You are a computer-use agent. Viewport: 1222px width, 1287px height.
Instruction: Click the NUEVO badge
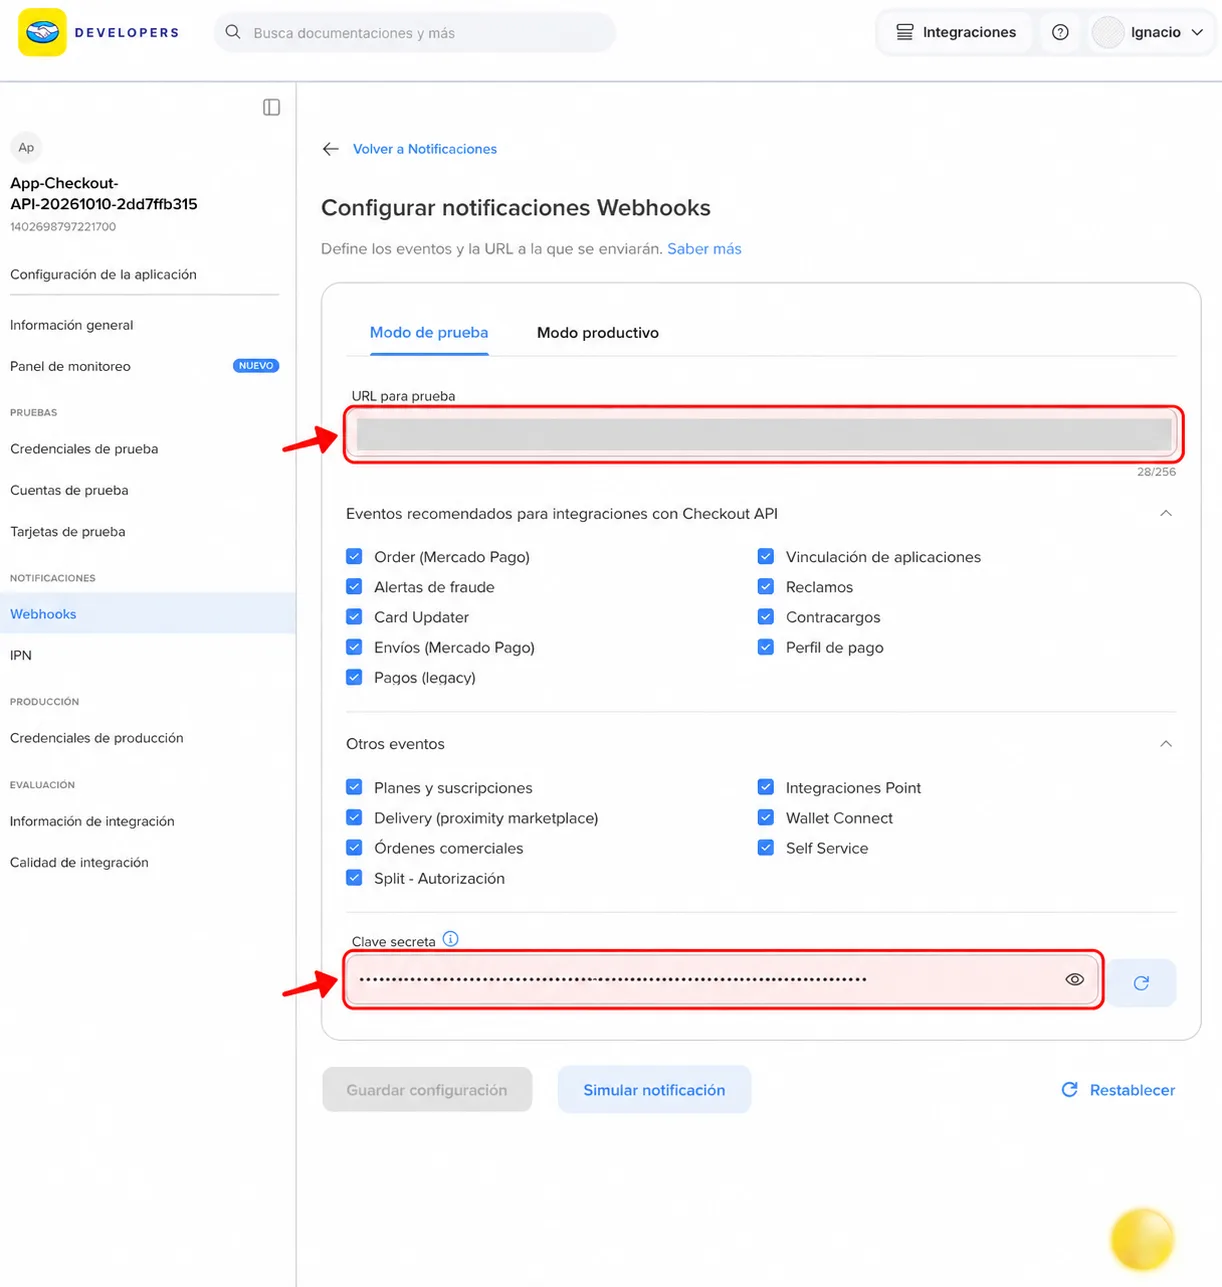click(256, 366)
